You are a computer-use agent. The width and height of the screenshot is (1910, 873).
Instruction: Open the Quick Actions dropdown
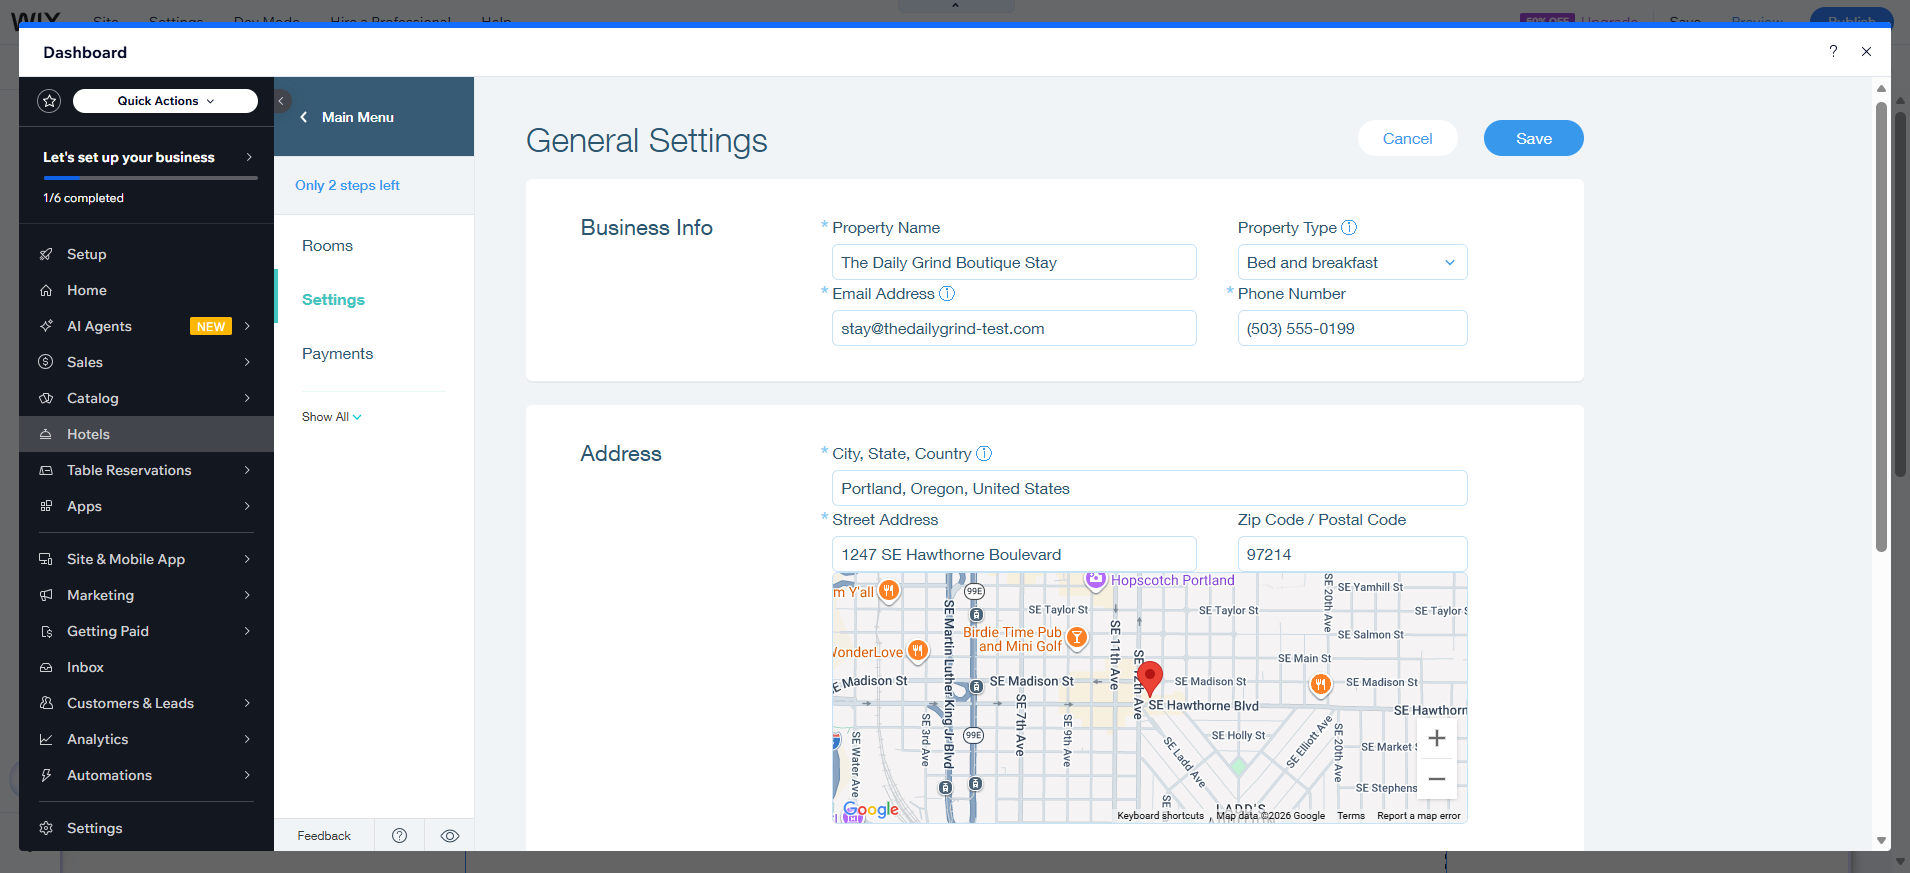click(165, 101)
